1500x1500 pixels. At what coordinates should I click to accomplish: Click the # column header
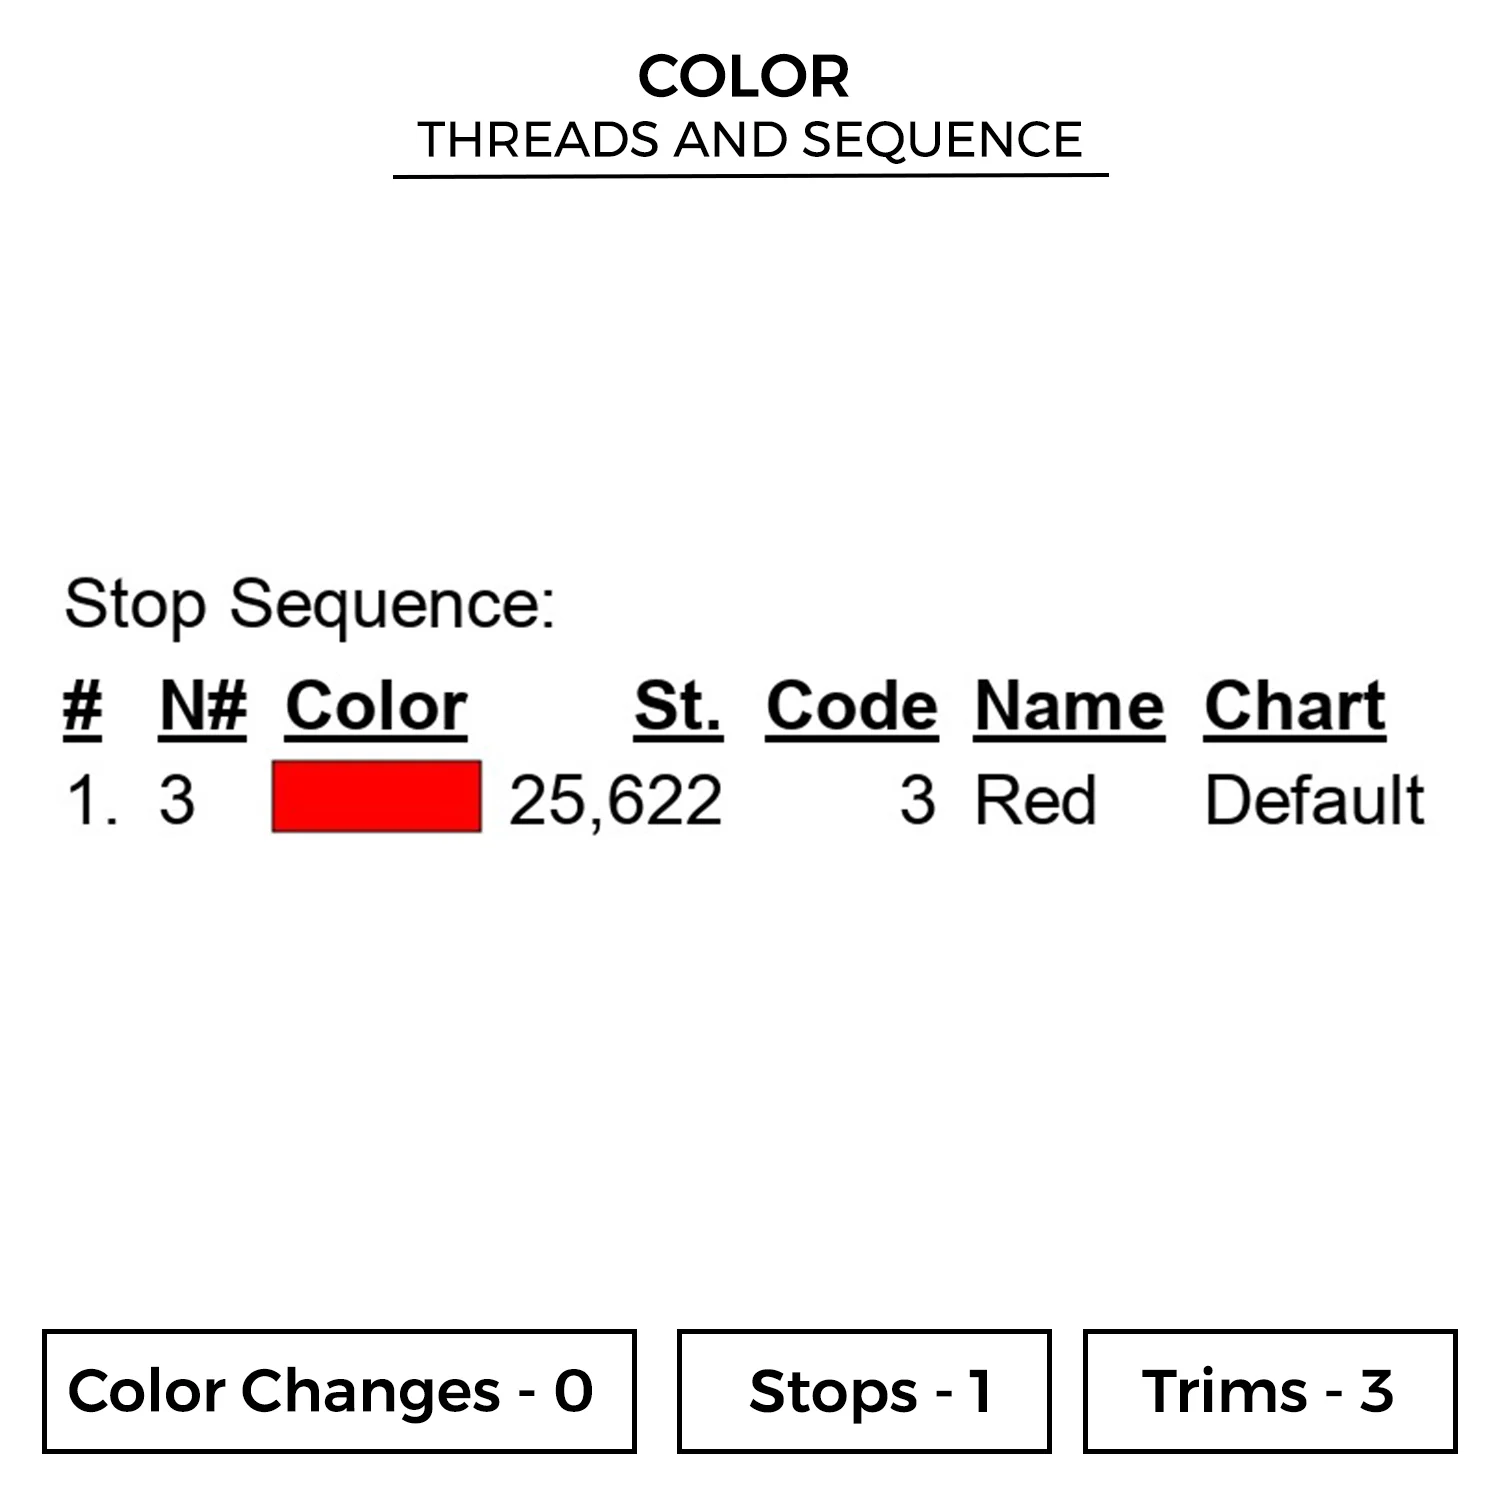(x=82, y=706)
